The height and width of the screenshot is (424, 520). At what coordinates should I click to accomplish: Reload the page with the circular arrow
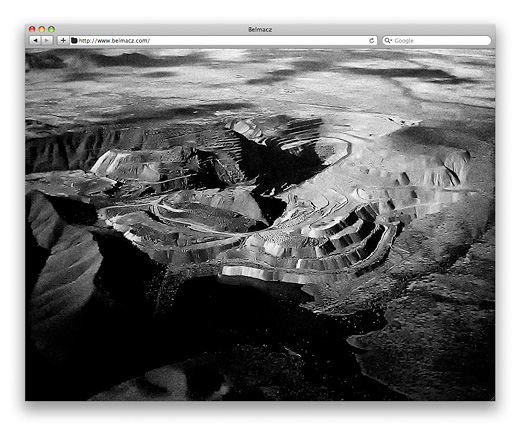371,40
